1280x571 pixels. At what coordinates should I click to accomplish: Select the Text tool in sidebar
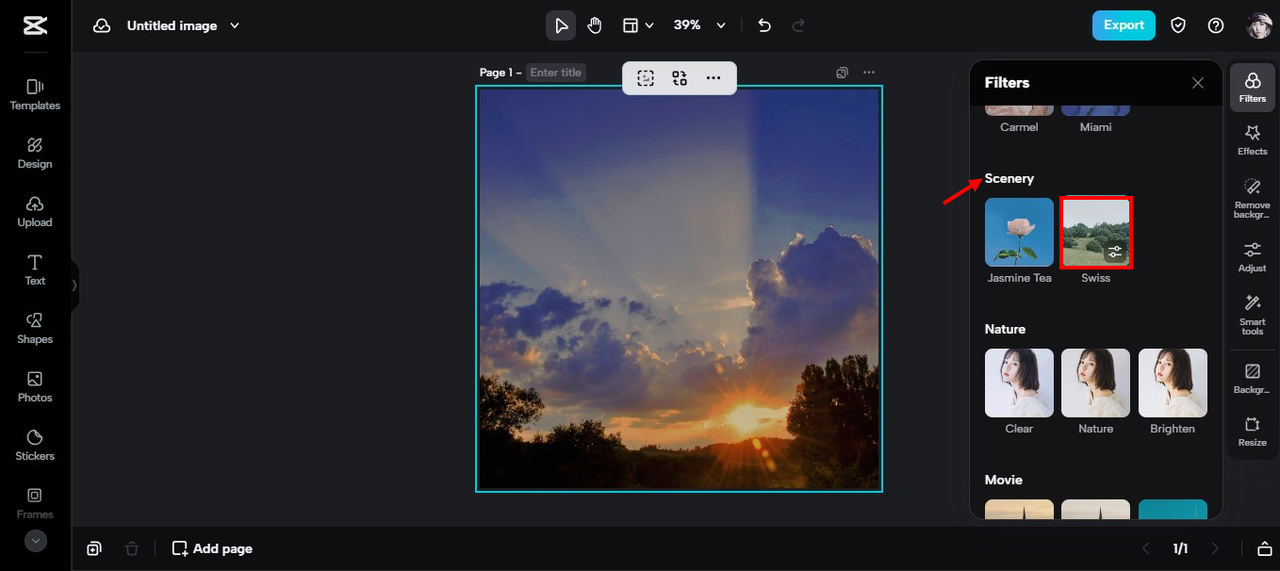35,270
